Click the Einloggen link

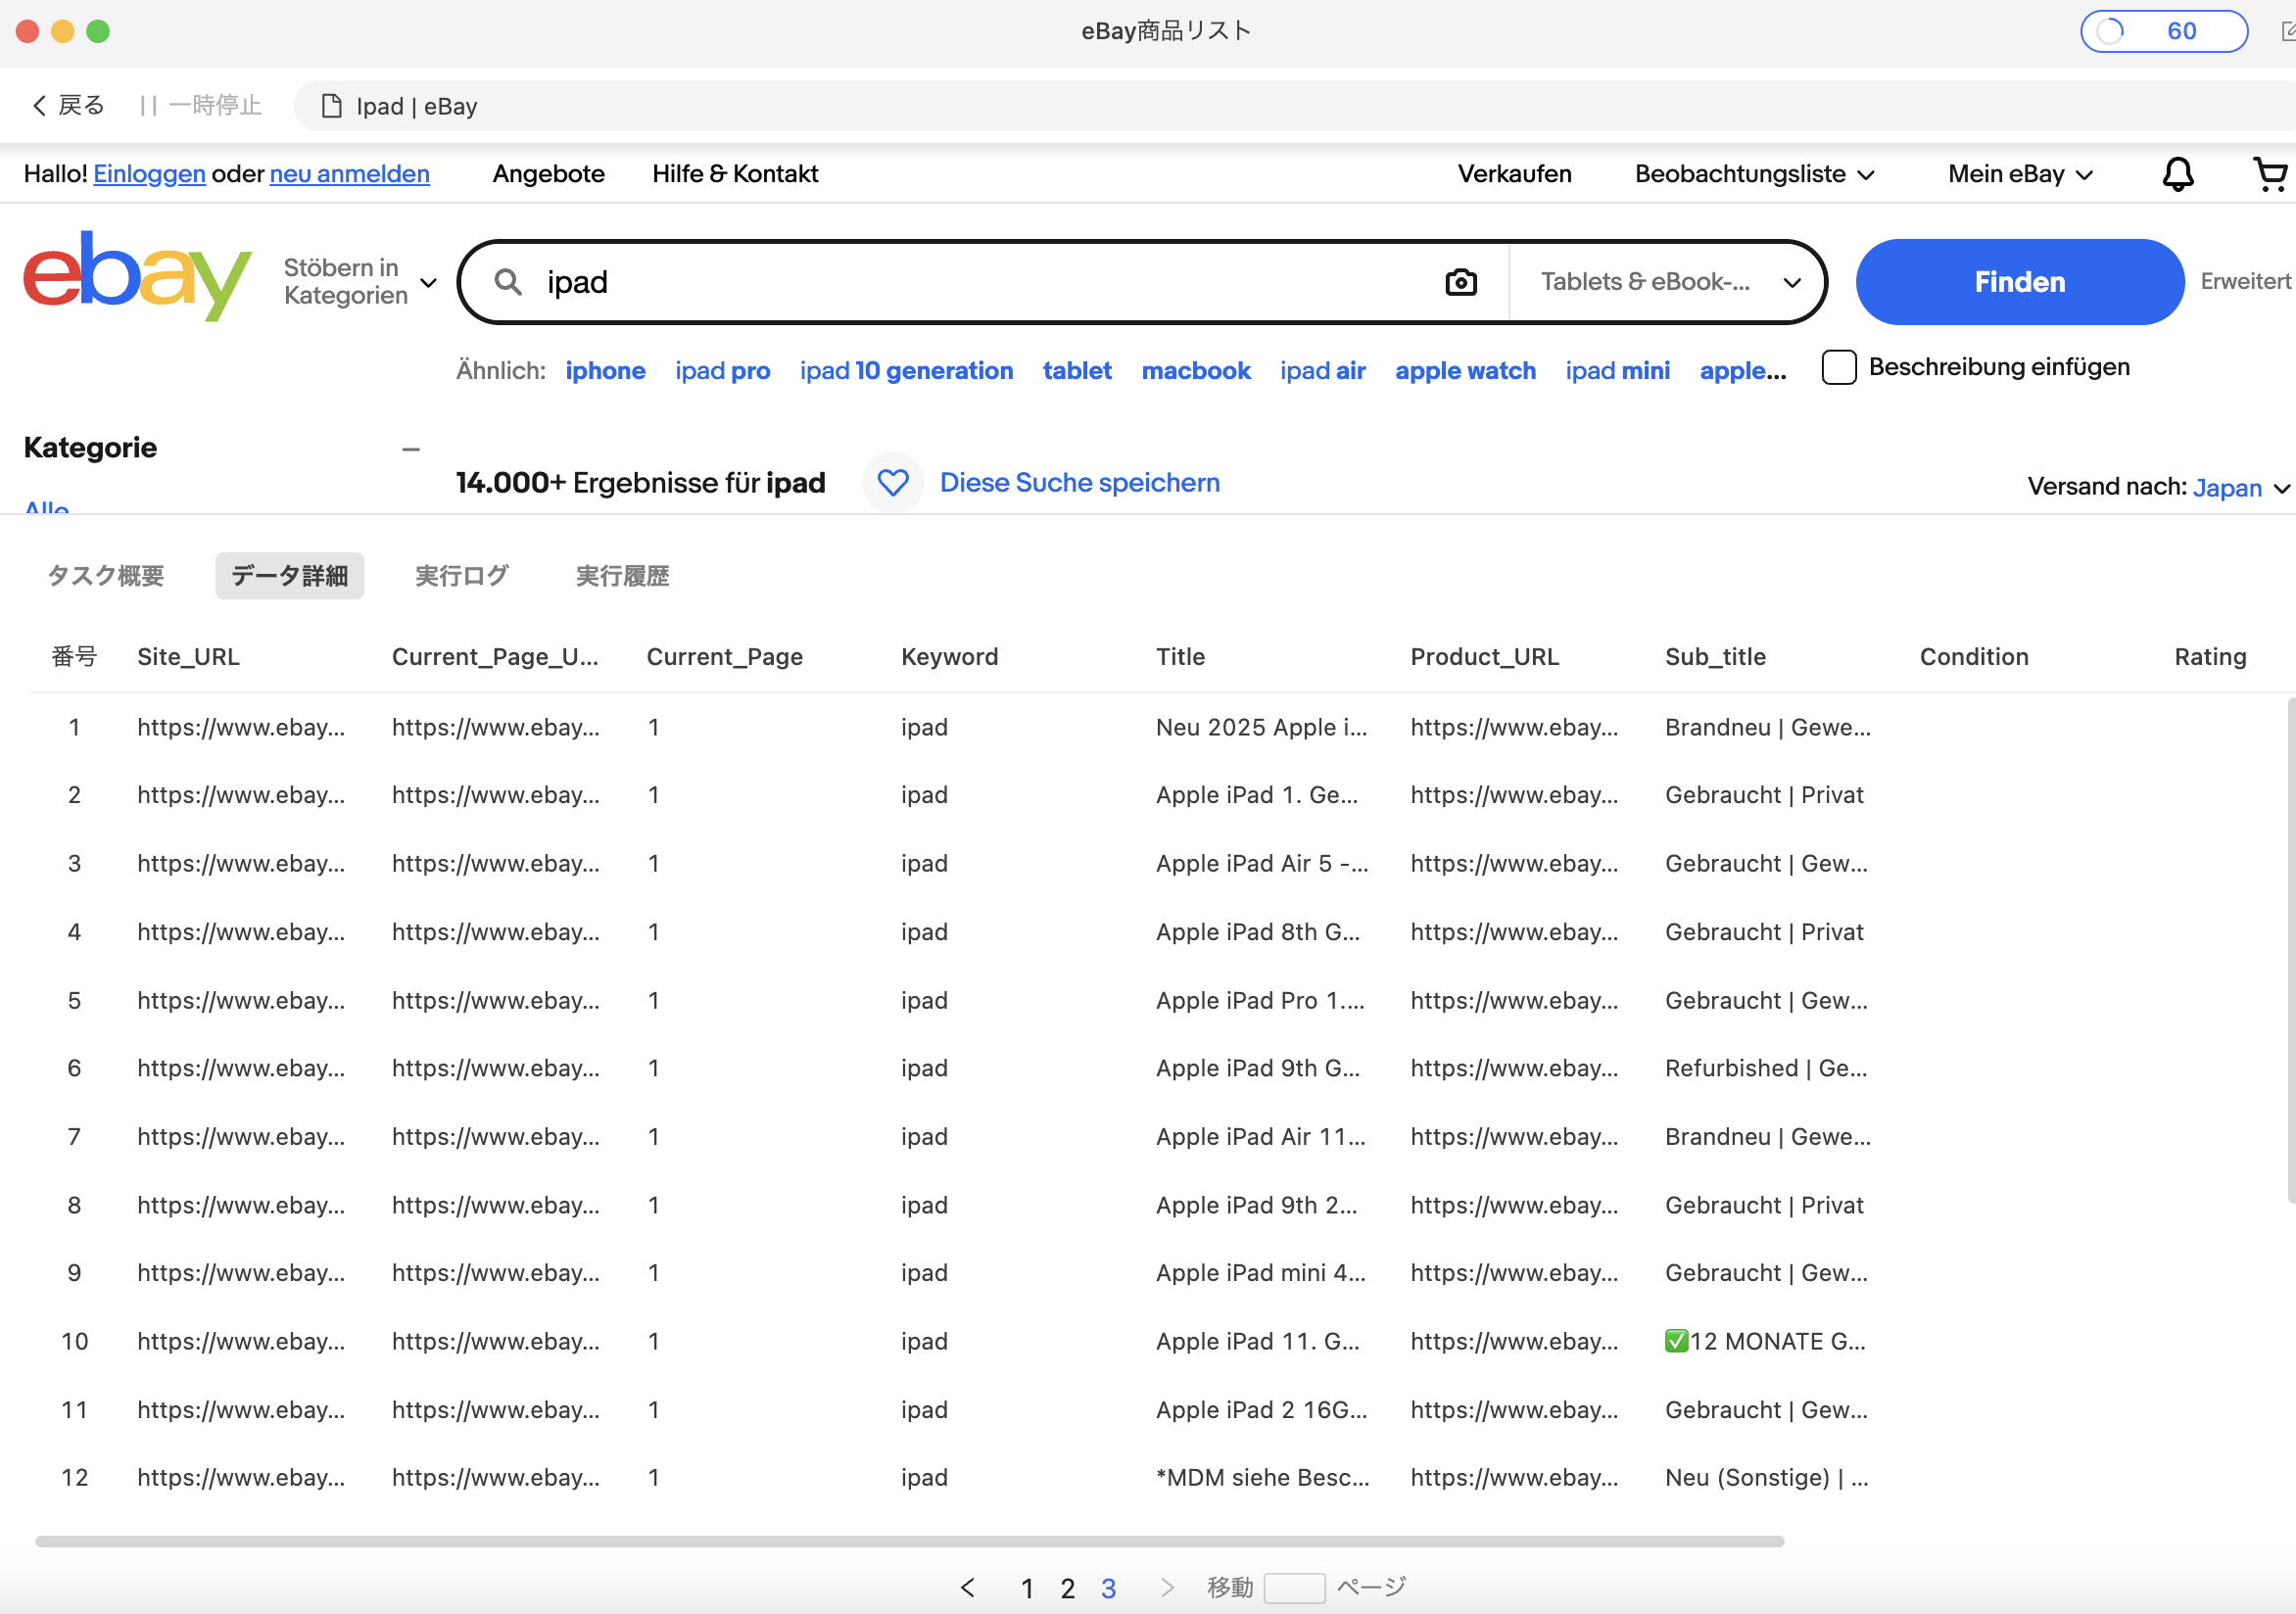pyautogui.click(x=150, y=174)
